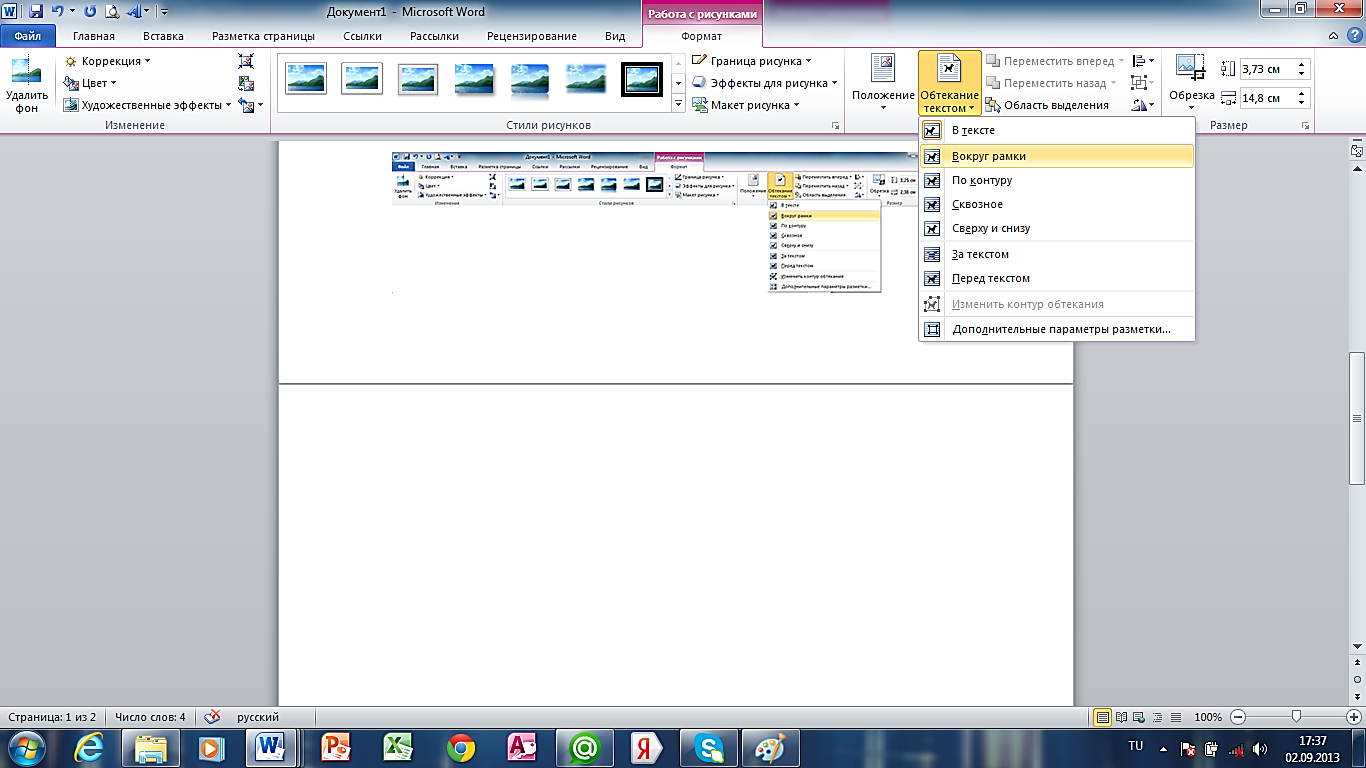Open the Rotate objects icon dropdown
The width and height of the screenshot is (1366, 768).
[1143, 105]
